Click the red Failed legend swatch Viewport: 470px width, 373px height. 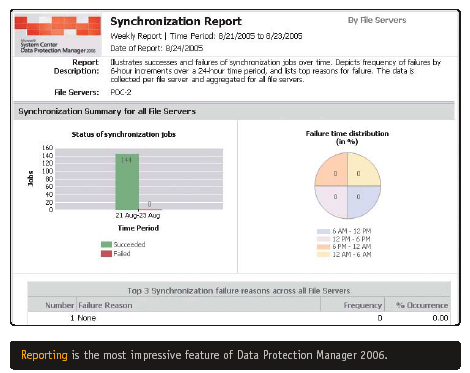(x=106, y=254)
